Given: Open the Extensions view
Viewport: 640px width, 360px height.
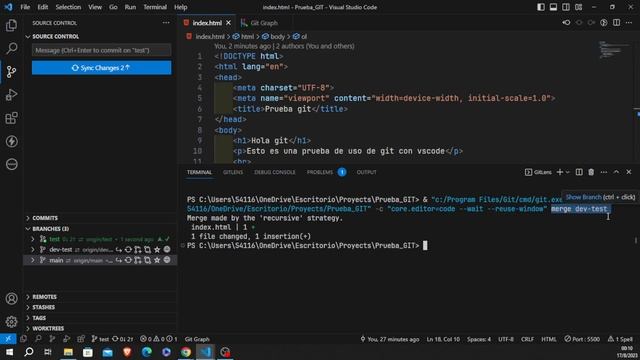Looking at the screenshot, I should point(11,118).
